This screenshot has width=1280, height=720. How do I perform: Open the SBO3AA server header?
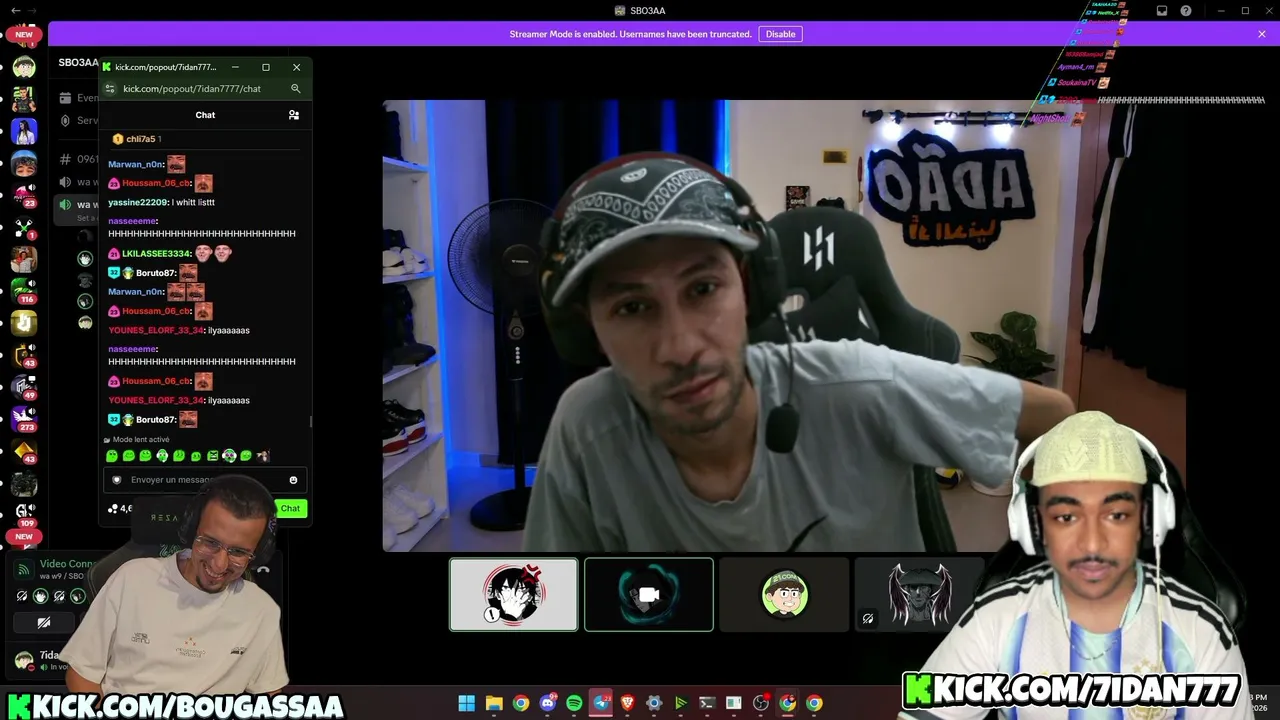(78, 62)
